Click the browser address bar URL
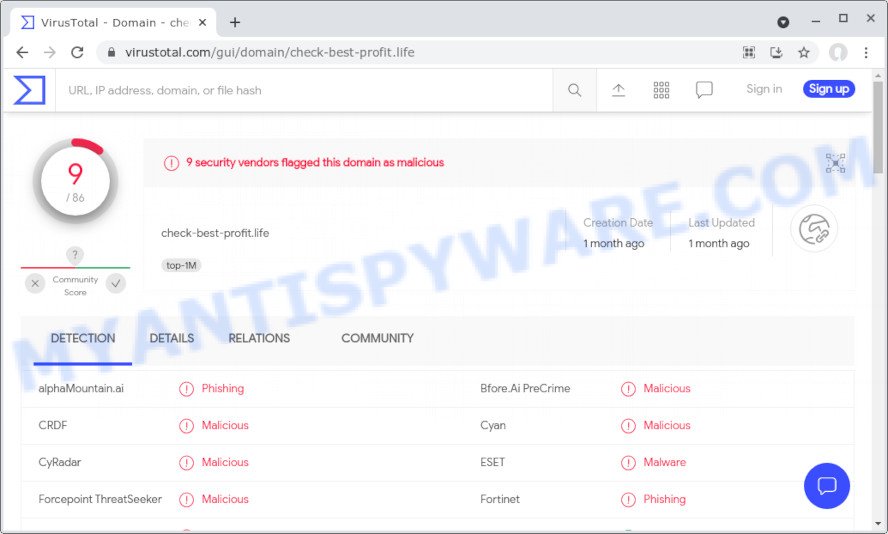Image resolution: width=888 pixels, height=534 pixels. [x=270, y=53]
